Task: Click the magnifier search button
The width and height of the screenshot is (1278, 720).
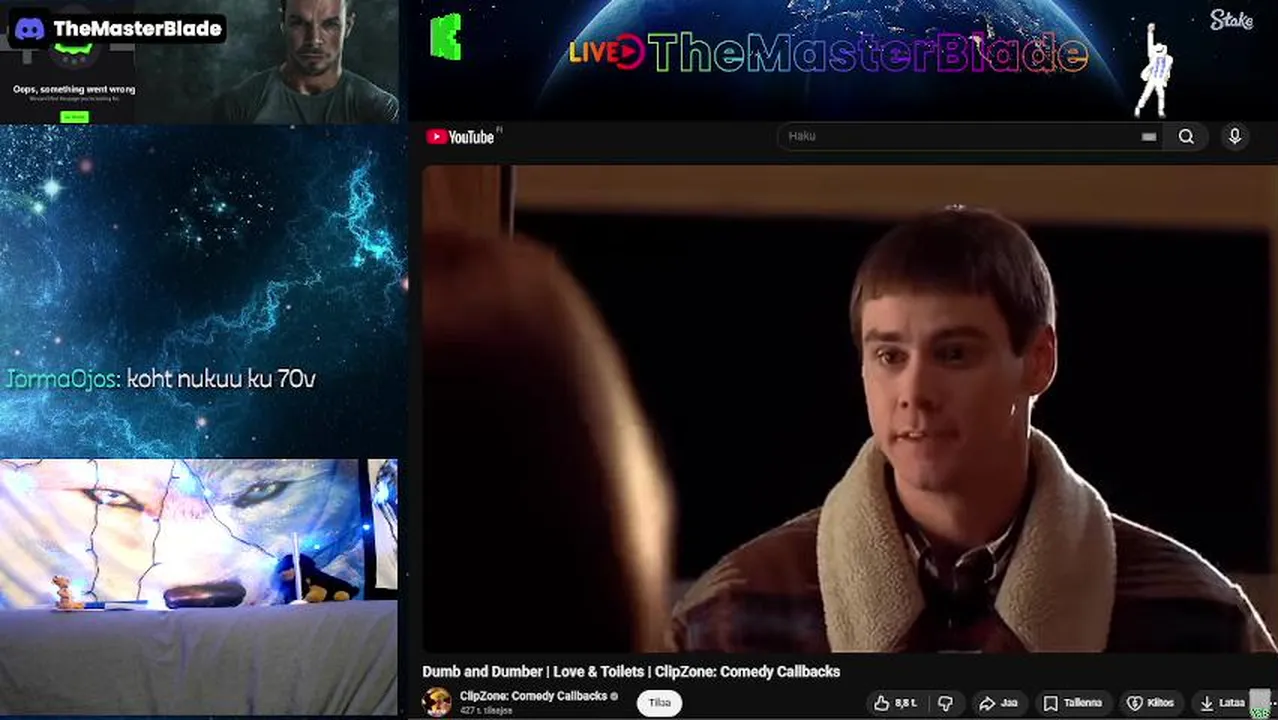Action: (1186, 137)
